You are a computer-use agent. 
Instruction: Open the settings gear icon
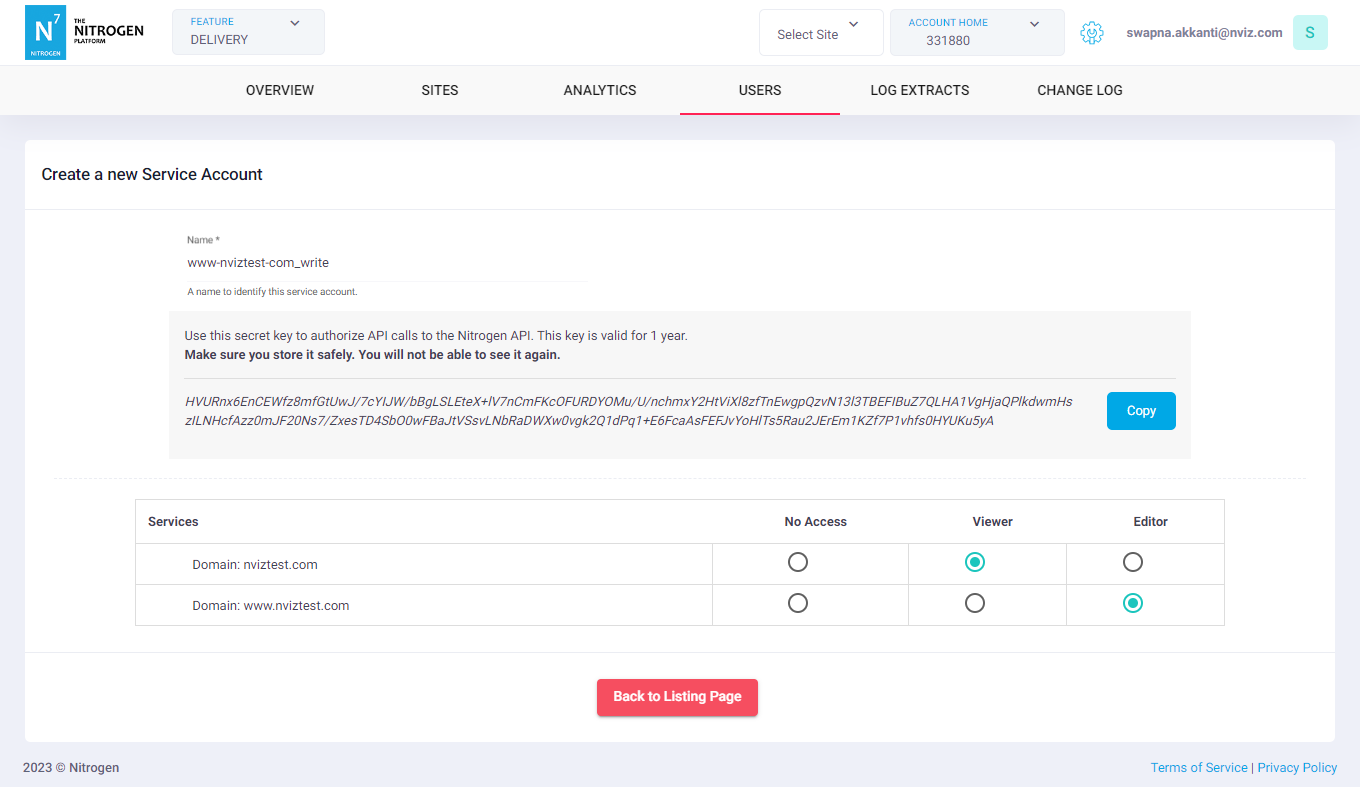click(x=1091, y=33)
